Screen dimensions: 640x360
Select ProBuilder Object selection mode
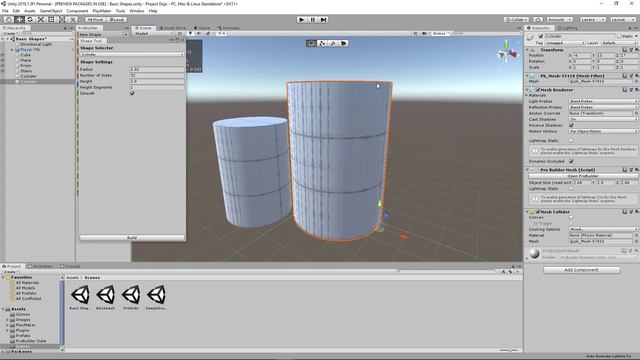pos(311,43)
